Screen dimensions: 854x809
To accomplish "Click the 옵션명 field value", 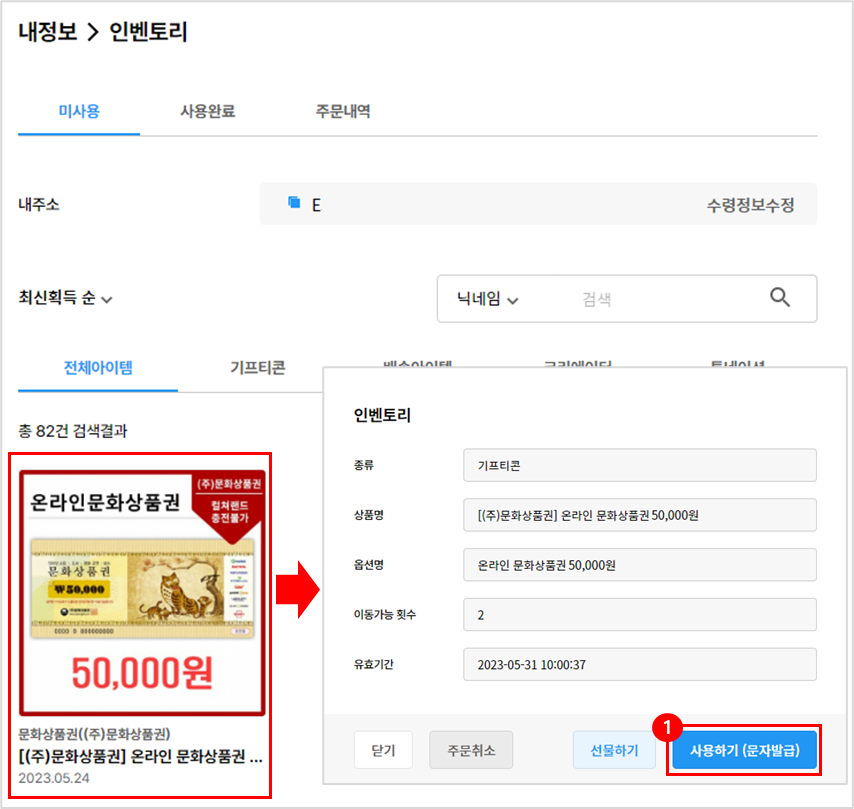I will click(x=639, y=565).
